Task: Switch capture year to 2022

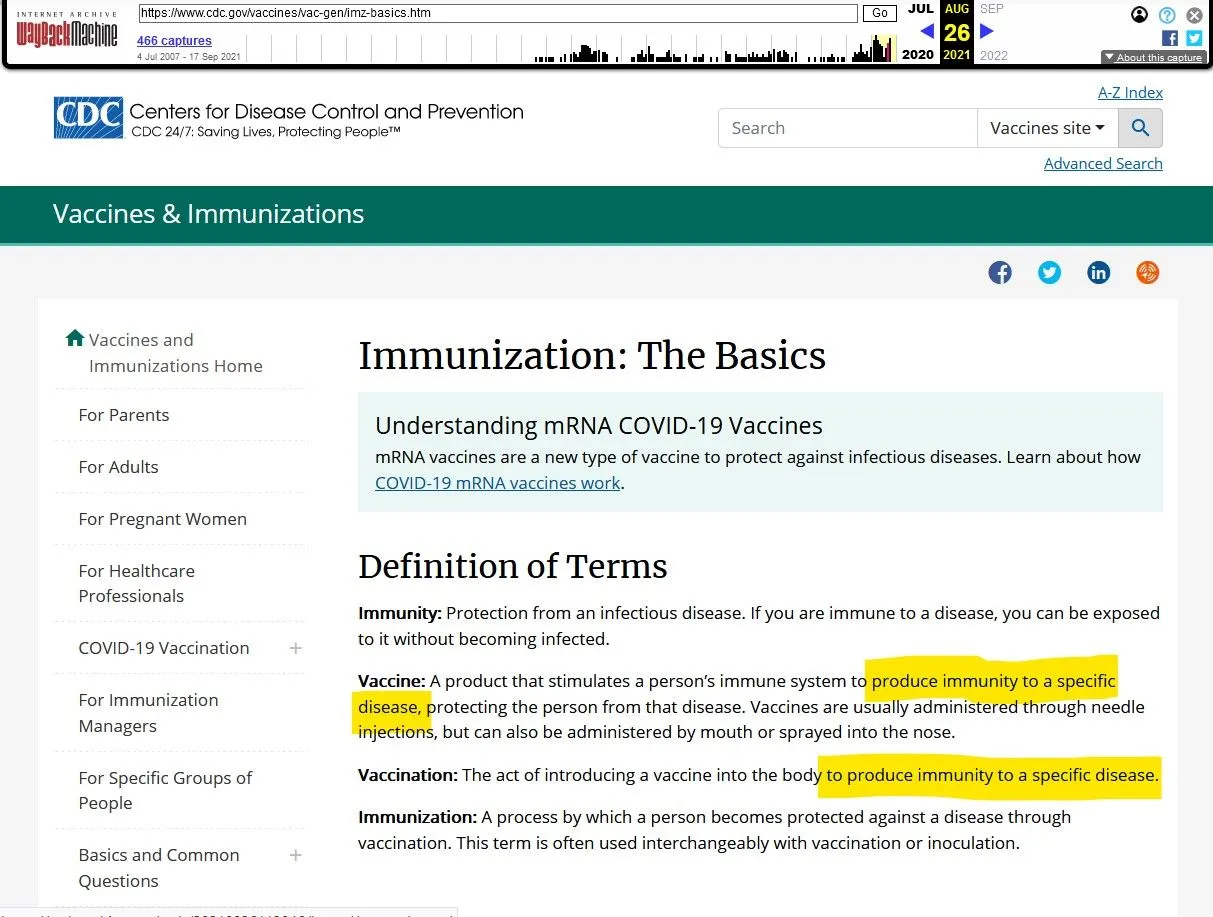Action: (x=993, y=55)
